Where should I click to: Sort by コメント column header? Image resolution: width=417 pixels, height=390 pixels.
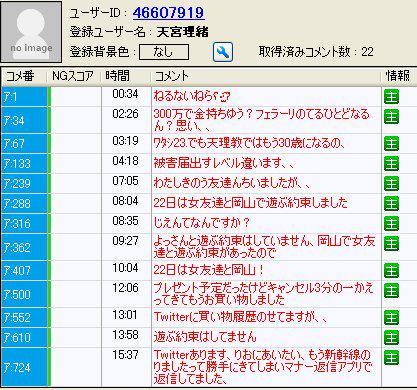266,76
